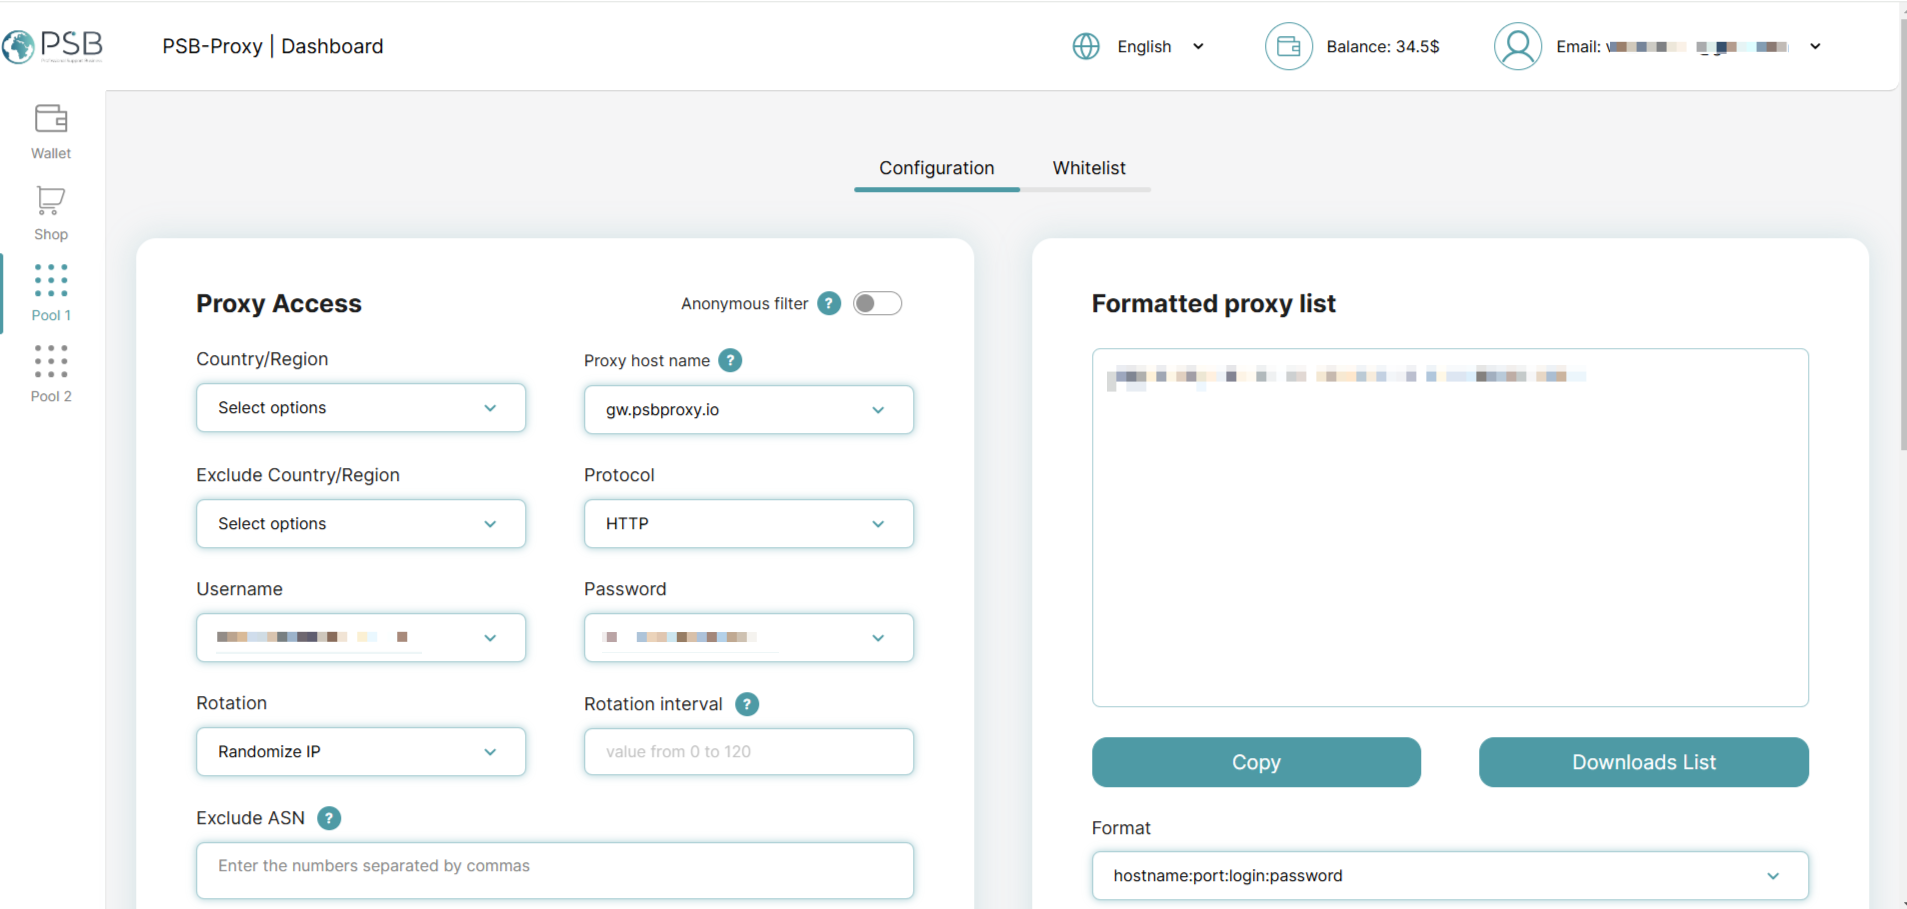The width and height of the screenshot is (1907, 909).
Task: Open the Protocol dropdown showing HTTP
Action: click(748, 524)
